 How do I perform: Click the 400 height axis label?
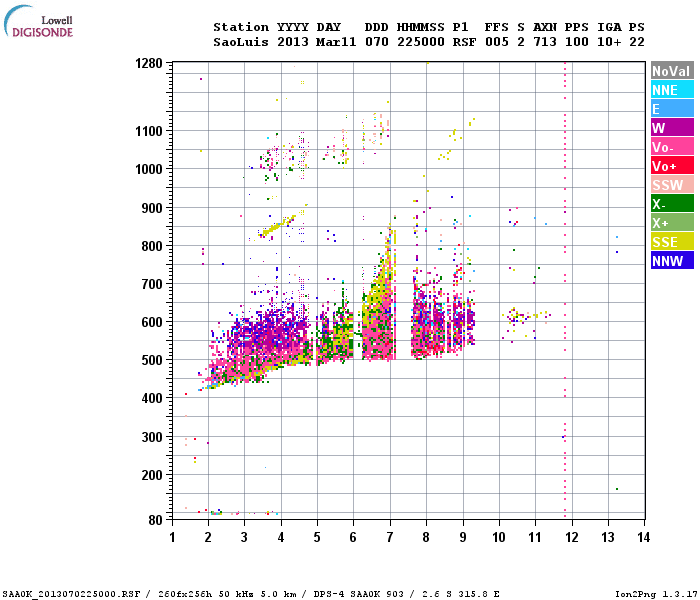point(152,398)
